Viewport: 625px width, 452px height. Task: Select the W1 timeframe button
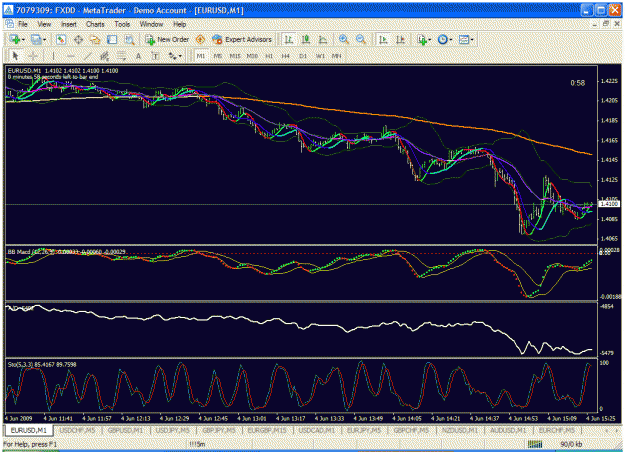tap(320, 56)
